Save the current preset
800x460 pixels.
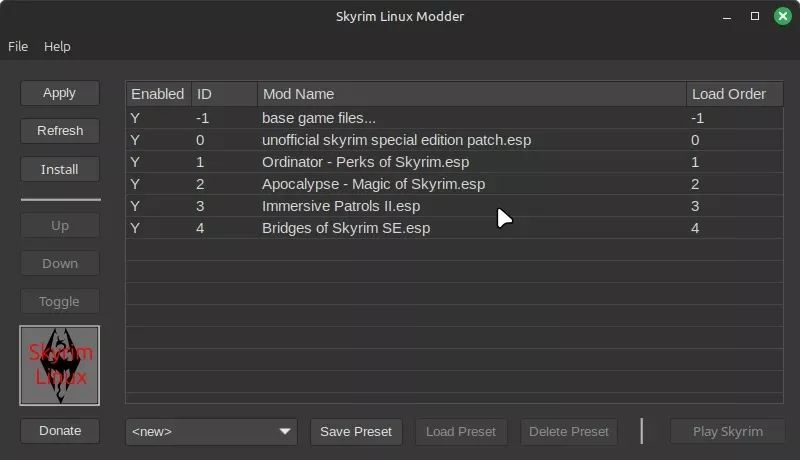click(x=356, y=431)
